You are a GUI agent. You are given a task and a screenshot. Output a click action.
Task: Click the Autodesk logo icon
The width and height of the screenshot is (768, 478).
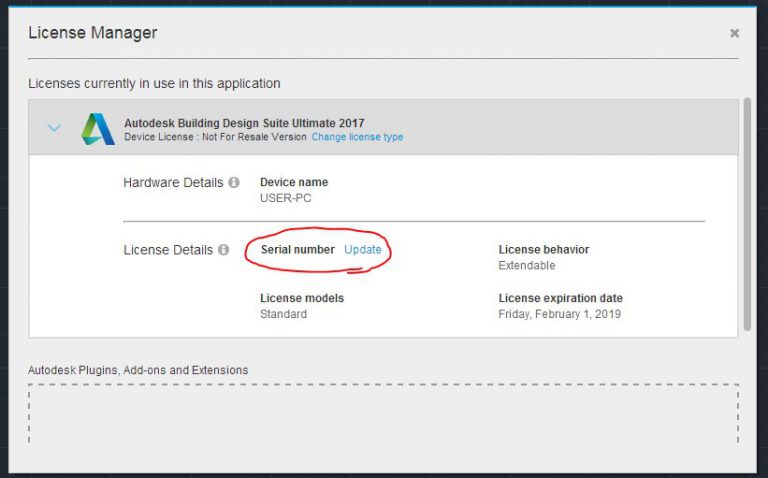coord(98,129)
